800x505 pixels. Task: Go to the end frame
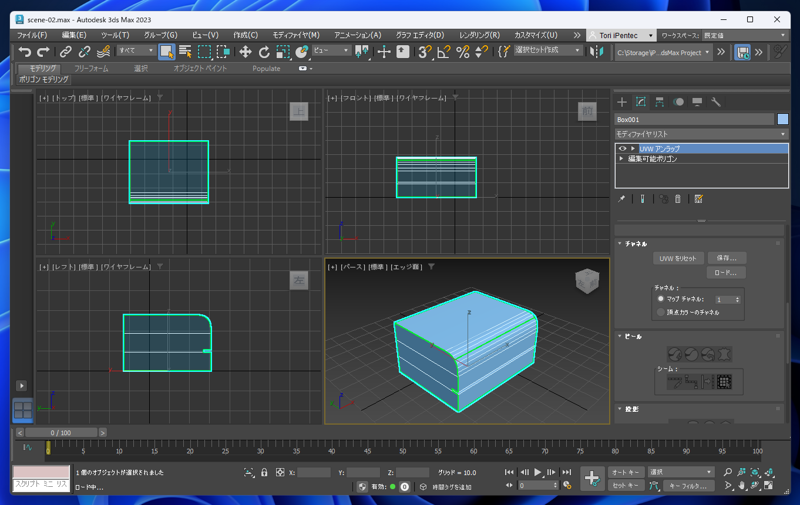566,472
